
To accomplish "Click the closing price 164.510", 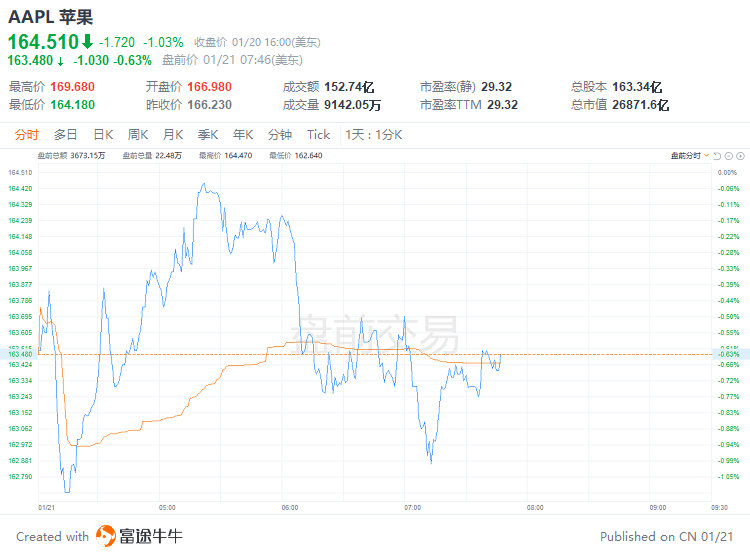I will (x=43, y=42).
